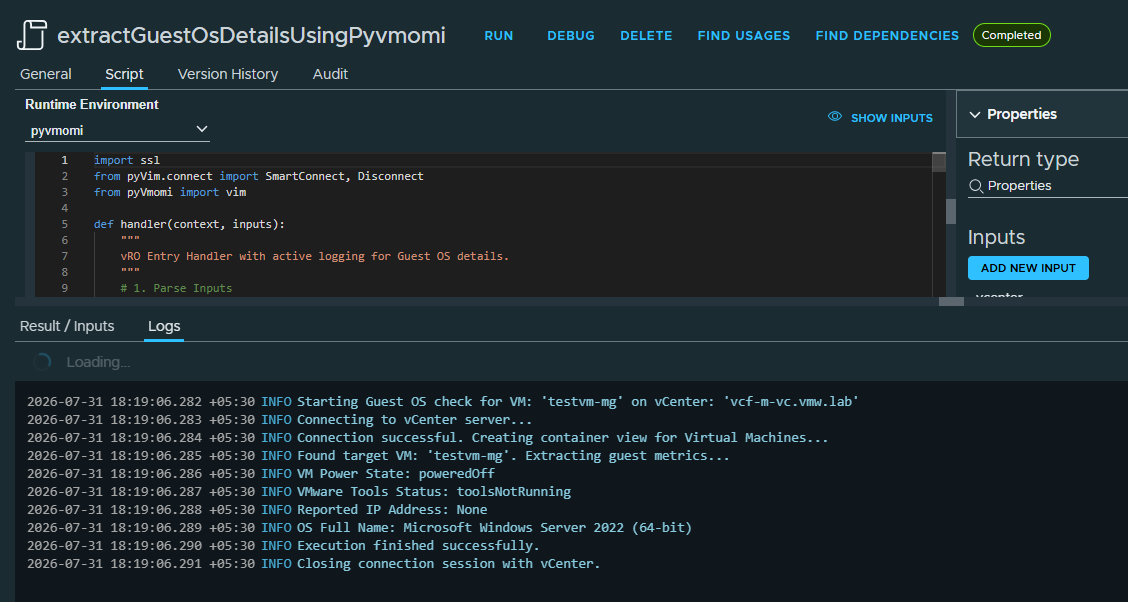This screenshot has width=1128, height=602.
Task: Click the line importing SmartConnect, Disconnect
Action: click(258, 176)
